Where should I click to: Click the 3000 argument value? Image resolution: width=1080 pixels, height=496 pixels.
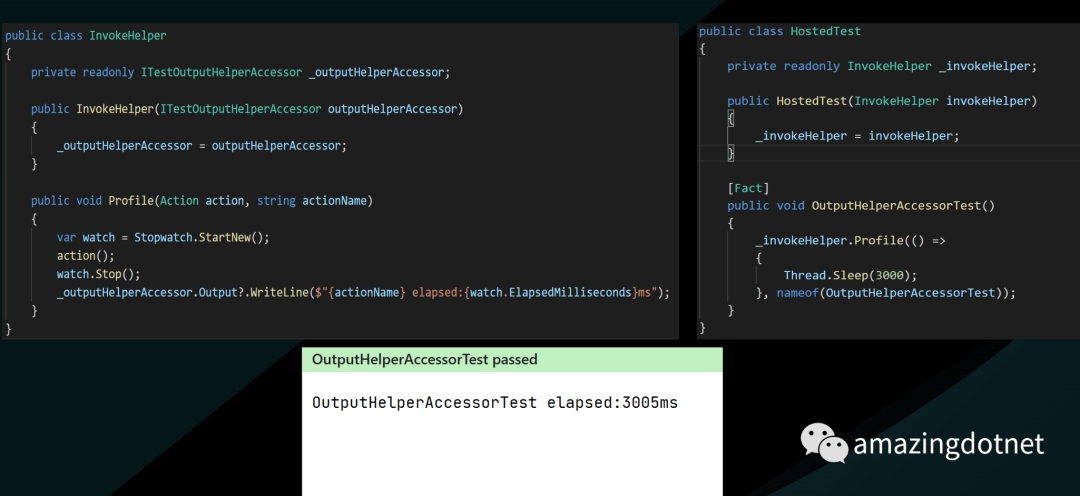click(889, 276)
